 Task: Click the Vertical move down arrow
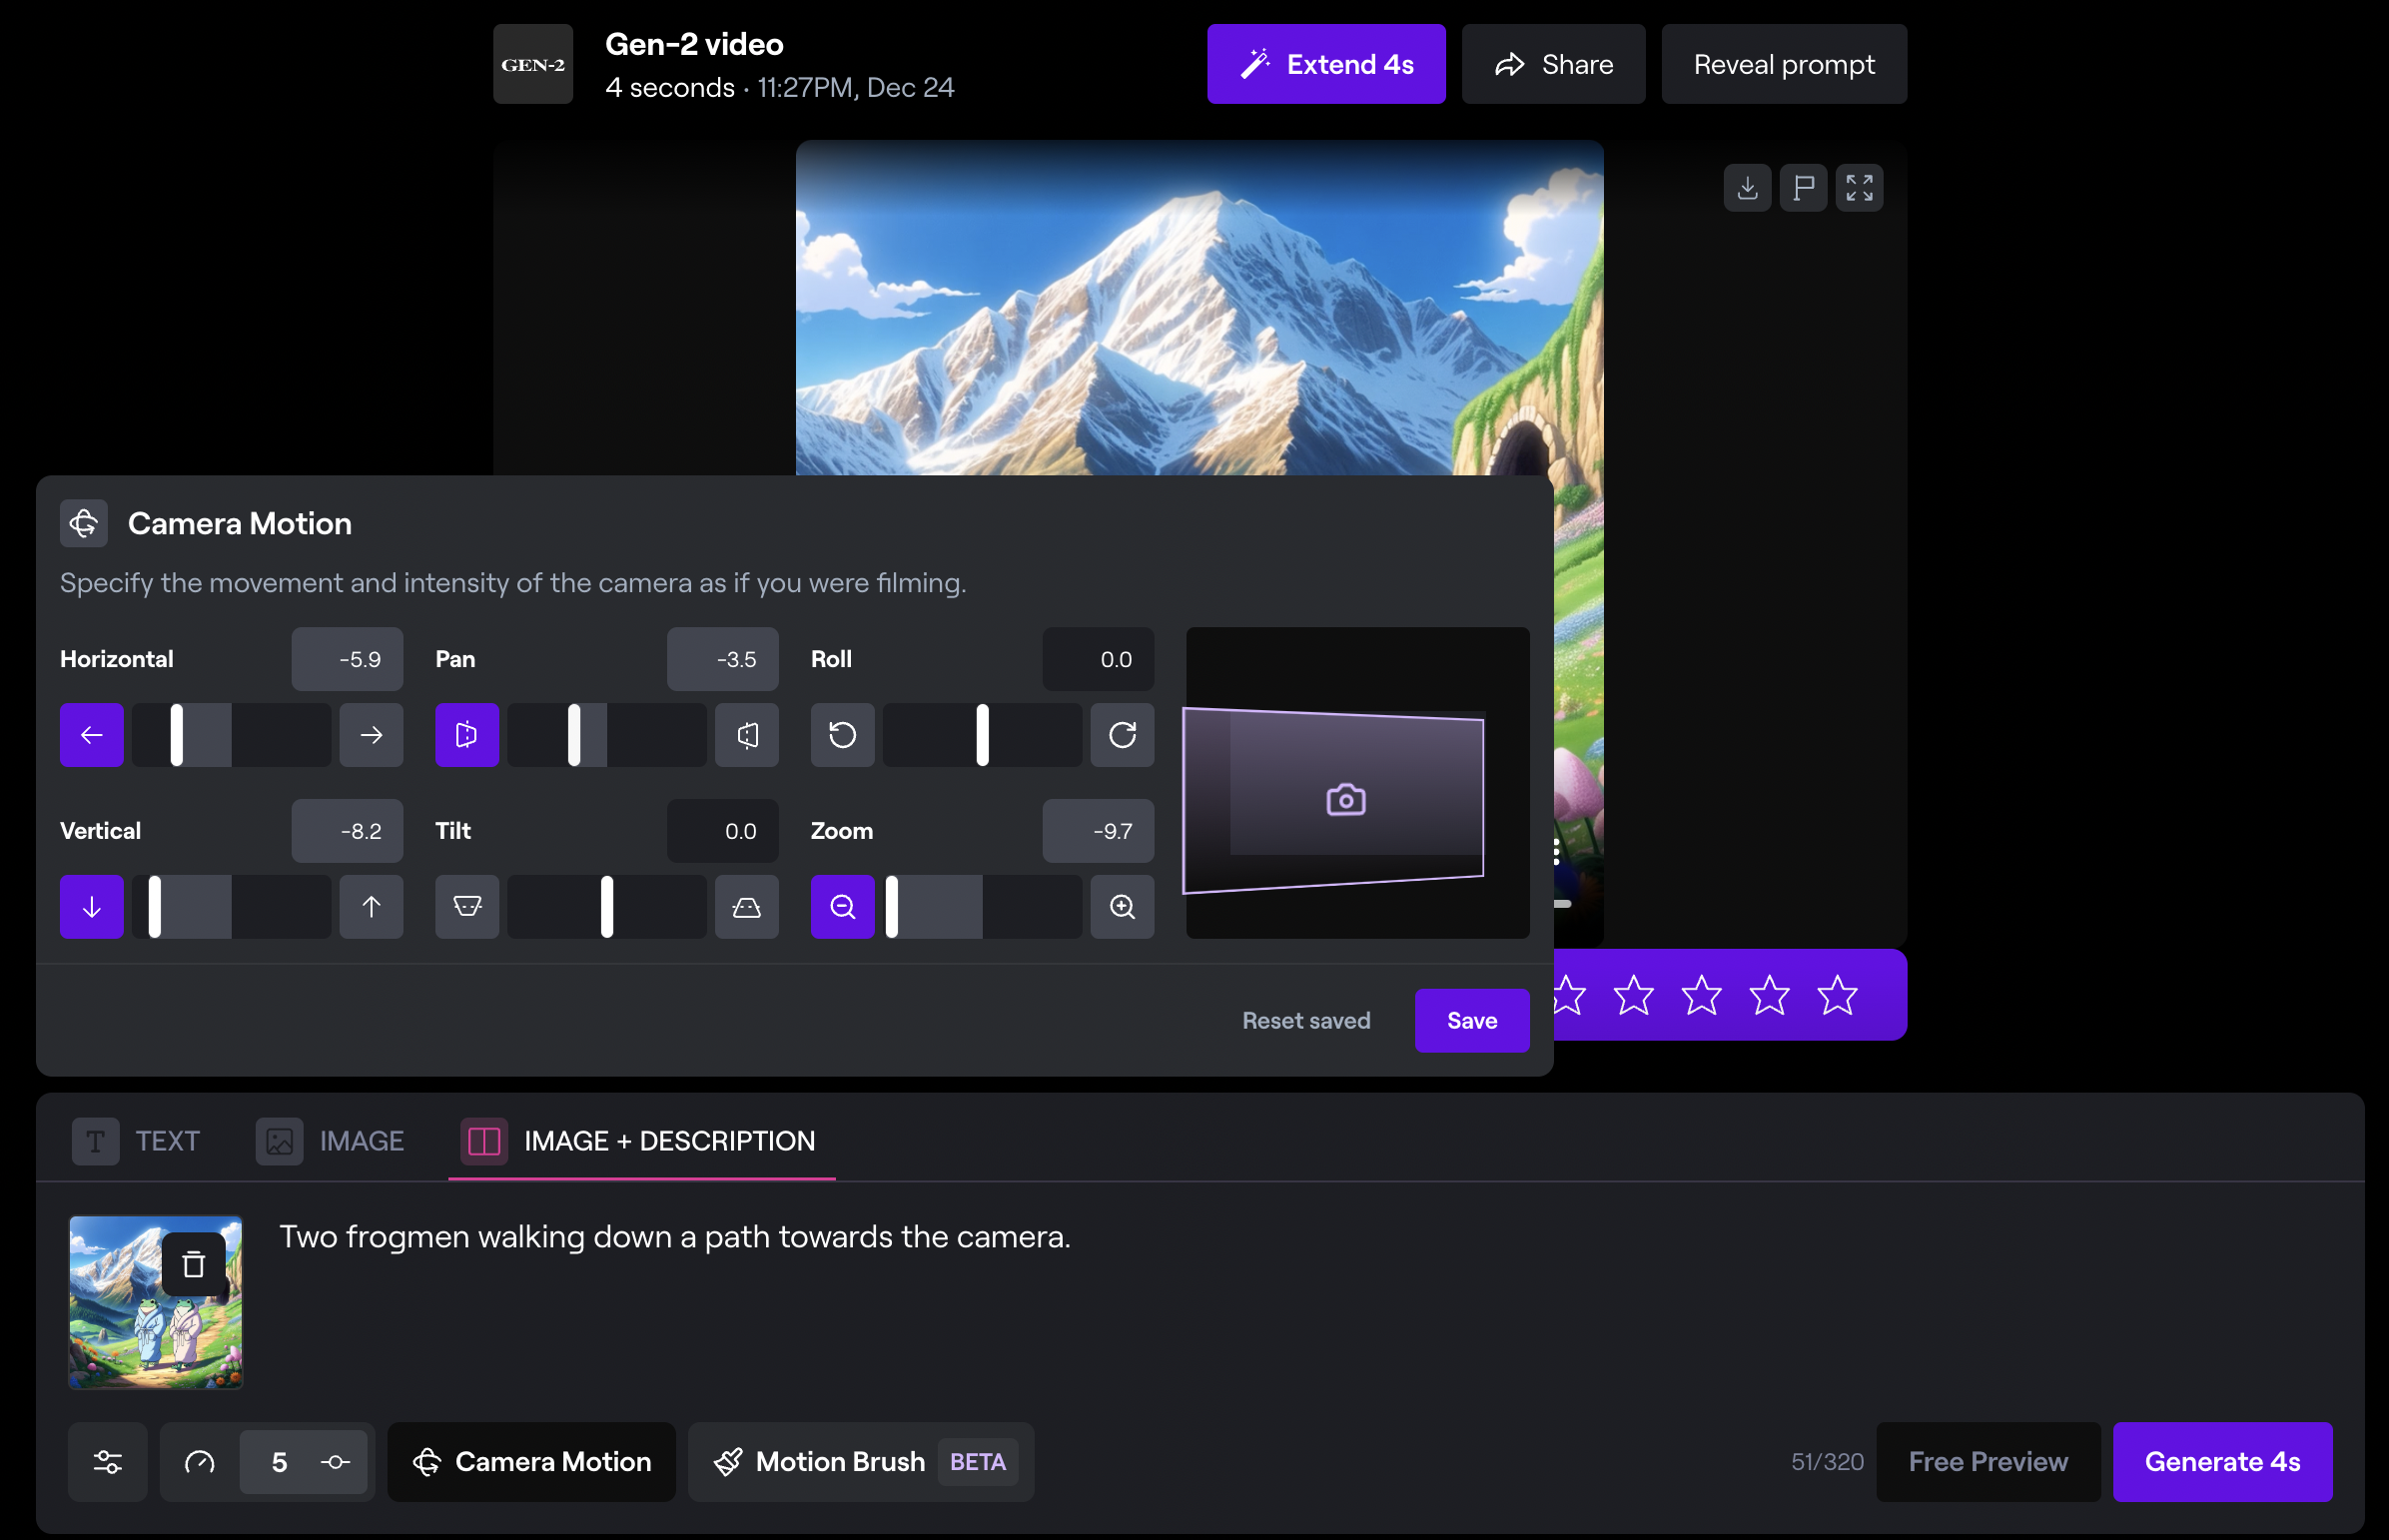(x=91, y=907)
